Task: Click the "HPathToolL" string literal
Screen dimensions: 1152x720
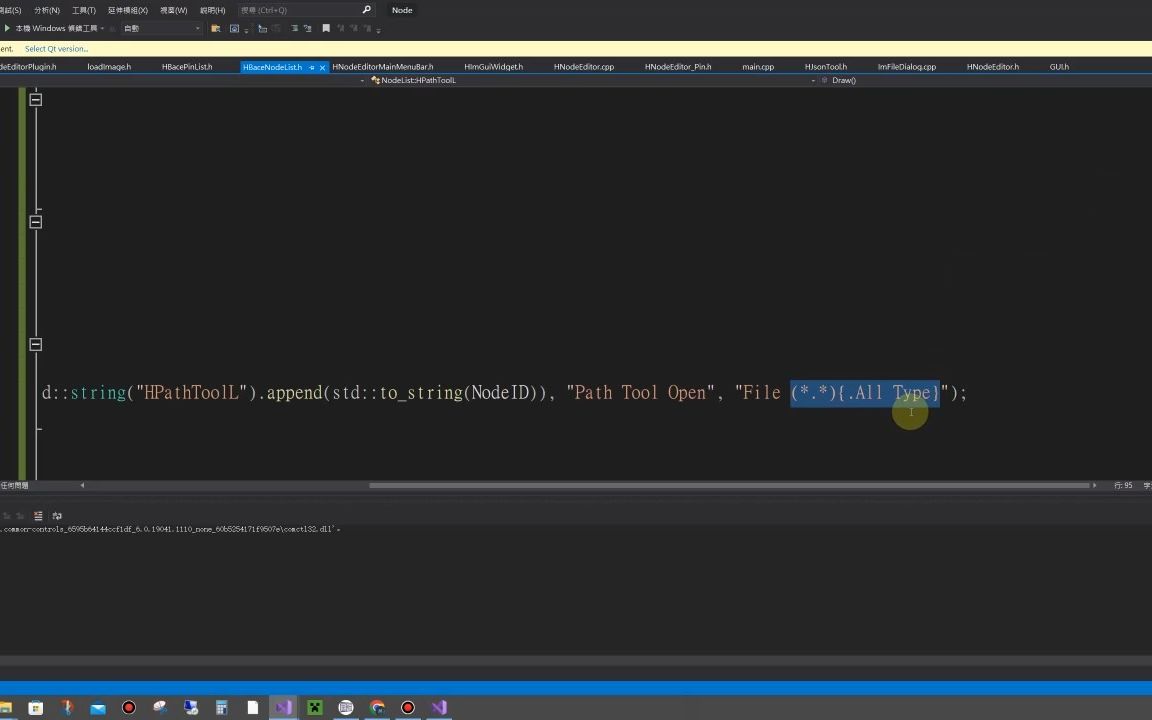Action: click(x=192, y=393)
